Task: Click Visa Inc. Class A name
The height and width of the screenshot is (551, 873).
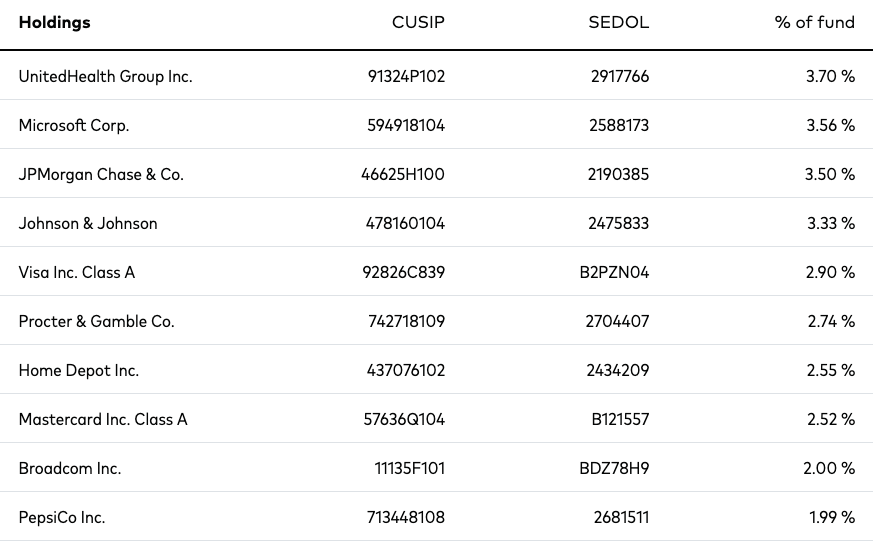Action: click(77, 272)
